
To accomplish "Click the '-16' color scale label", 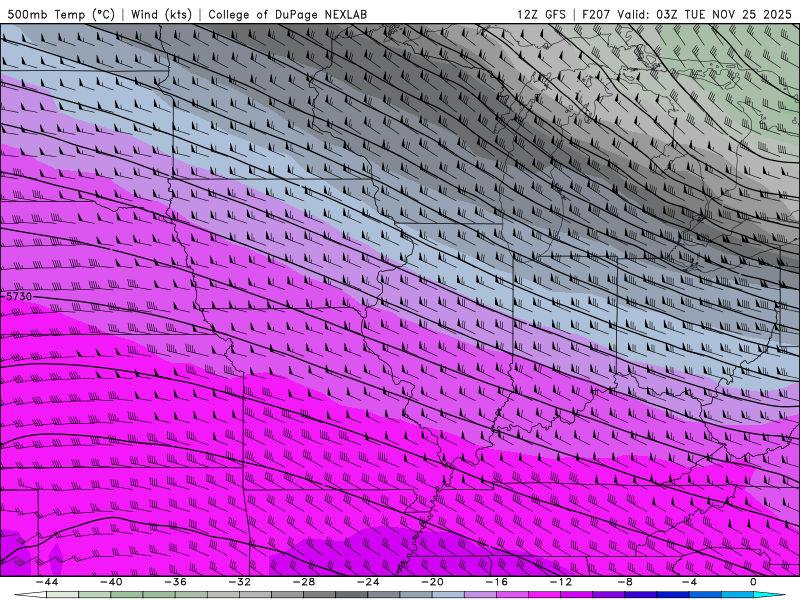I will click(496, 582).
